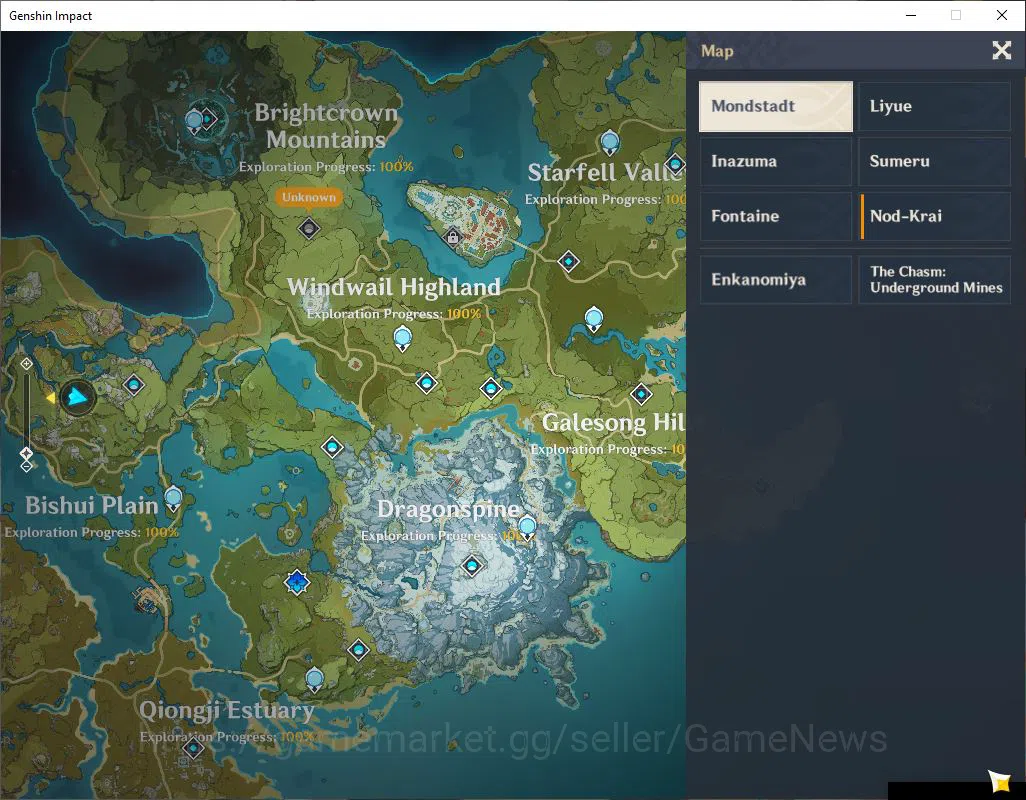The image size is (1026, 800).
Task: Click the yellow star icon in bottom corner
Action: click(x=999, y=780)
